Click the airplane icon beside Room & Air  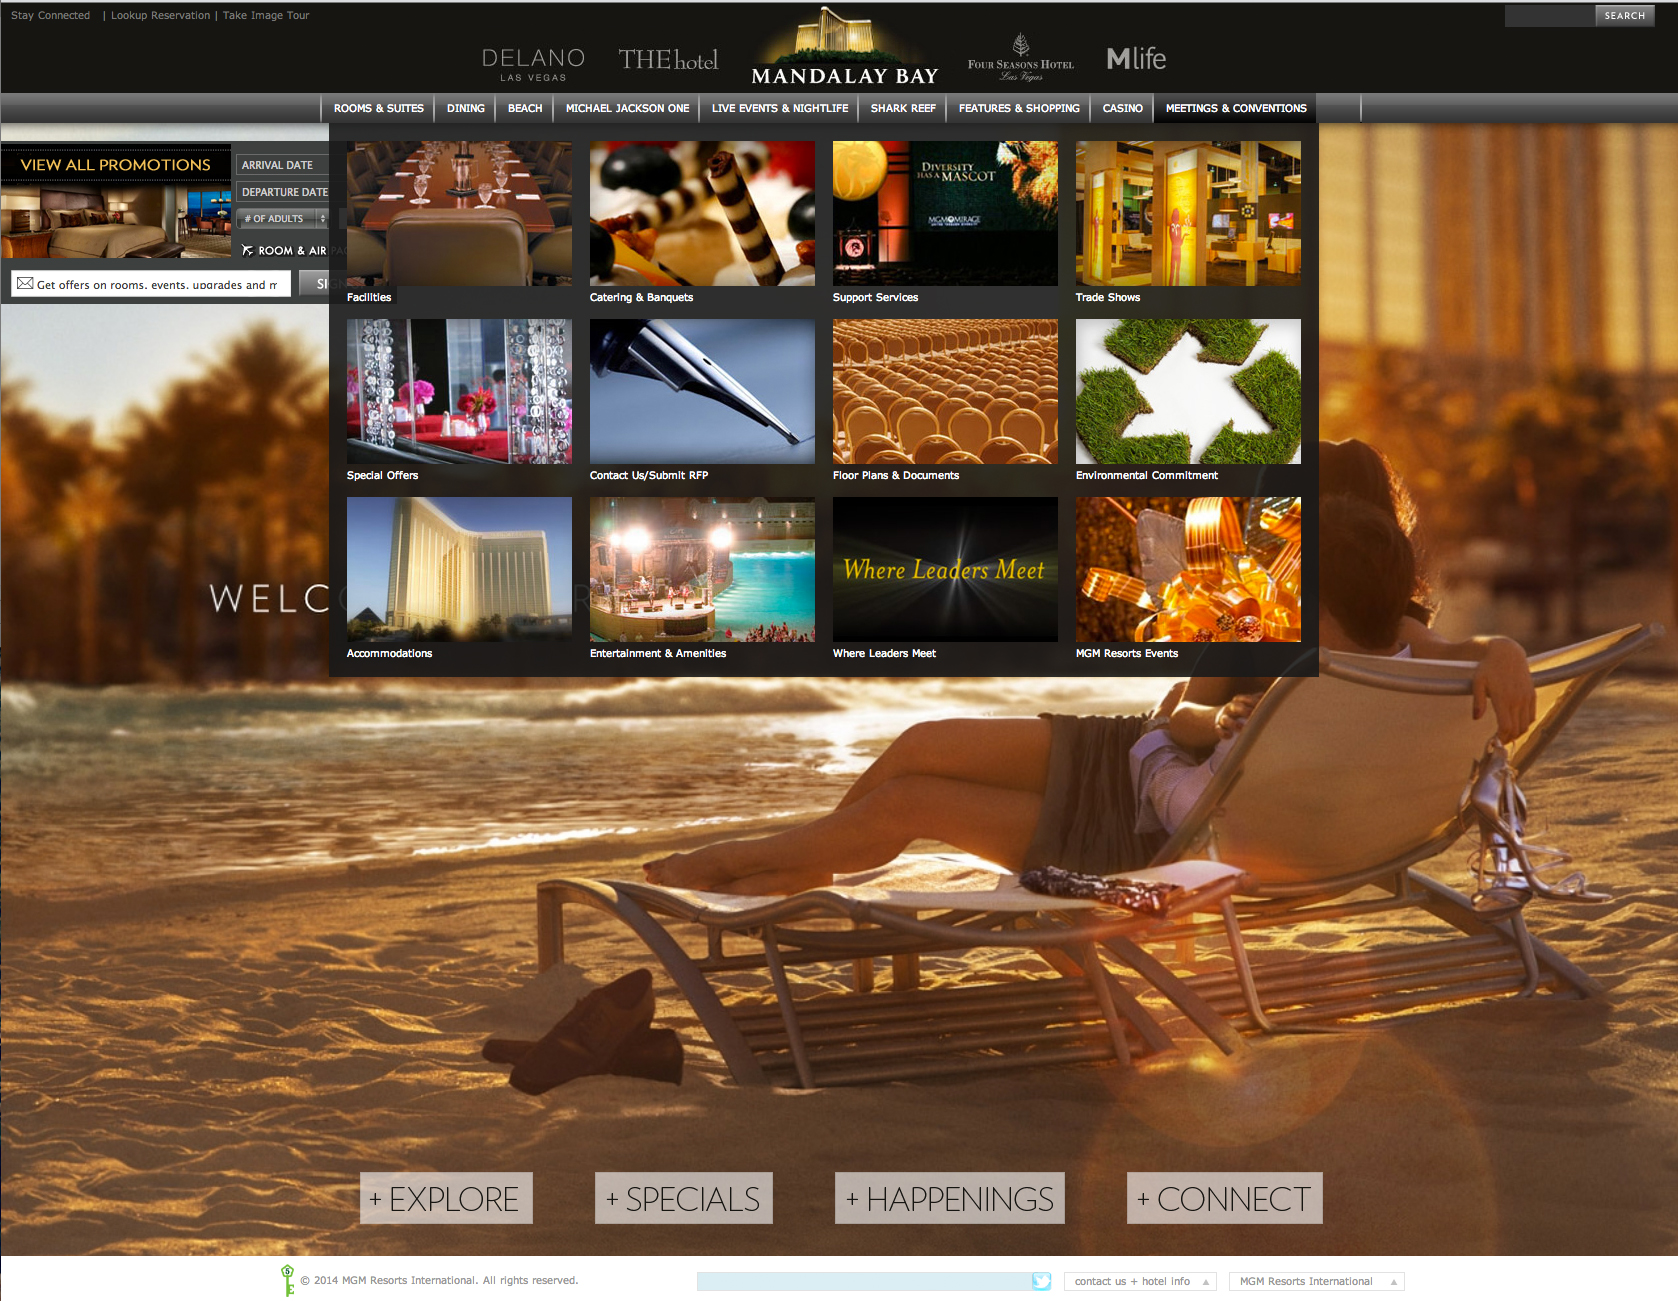tap(247, 250)
